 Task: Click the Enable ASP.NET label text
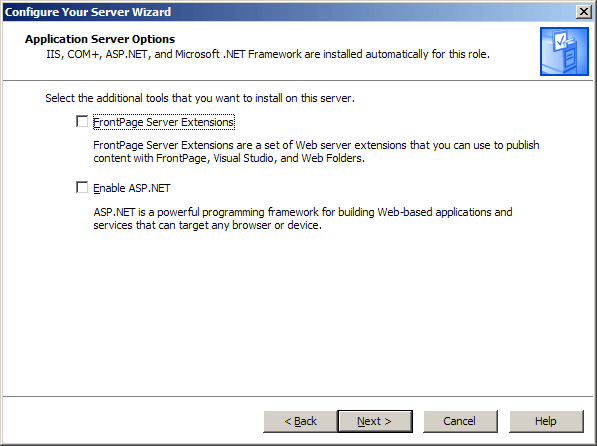point(132,188)
